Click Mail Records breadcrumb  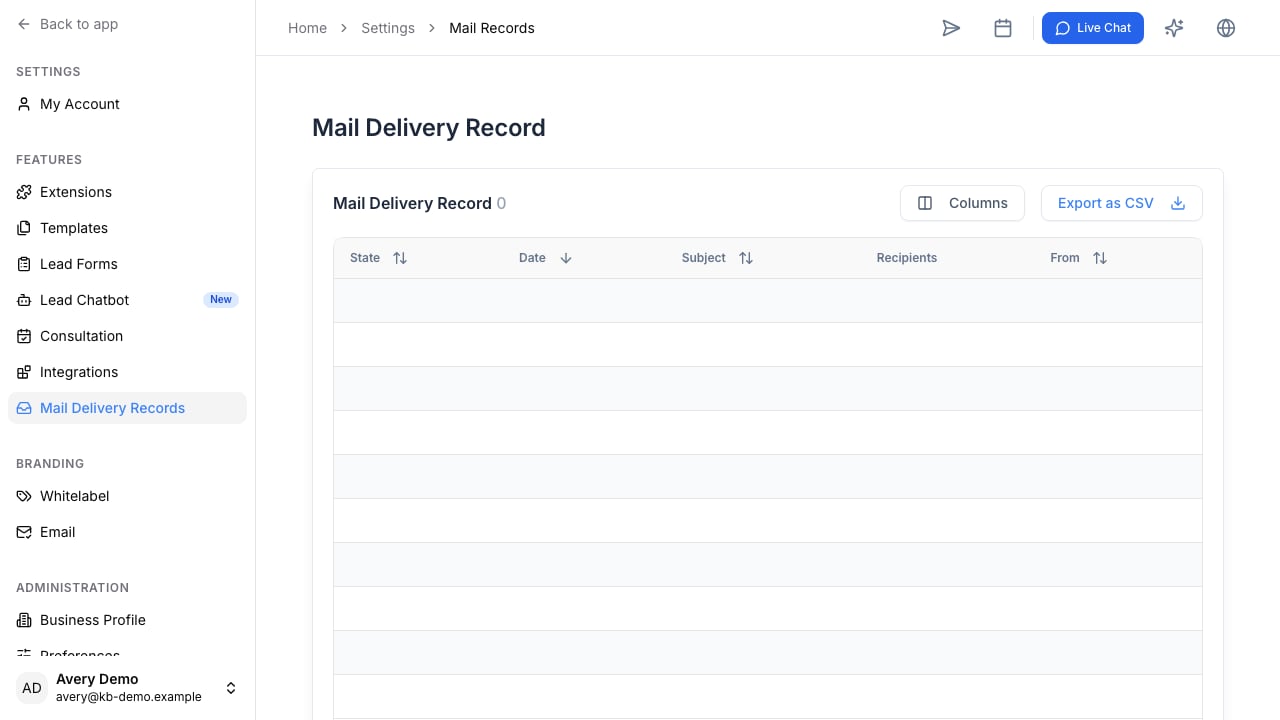(x=492, y=28)
